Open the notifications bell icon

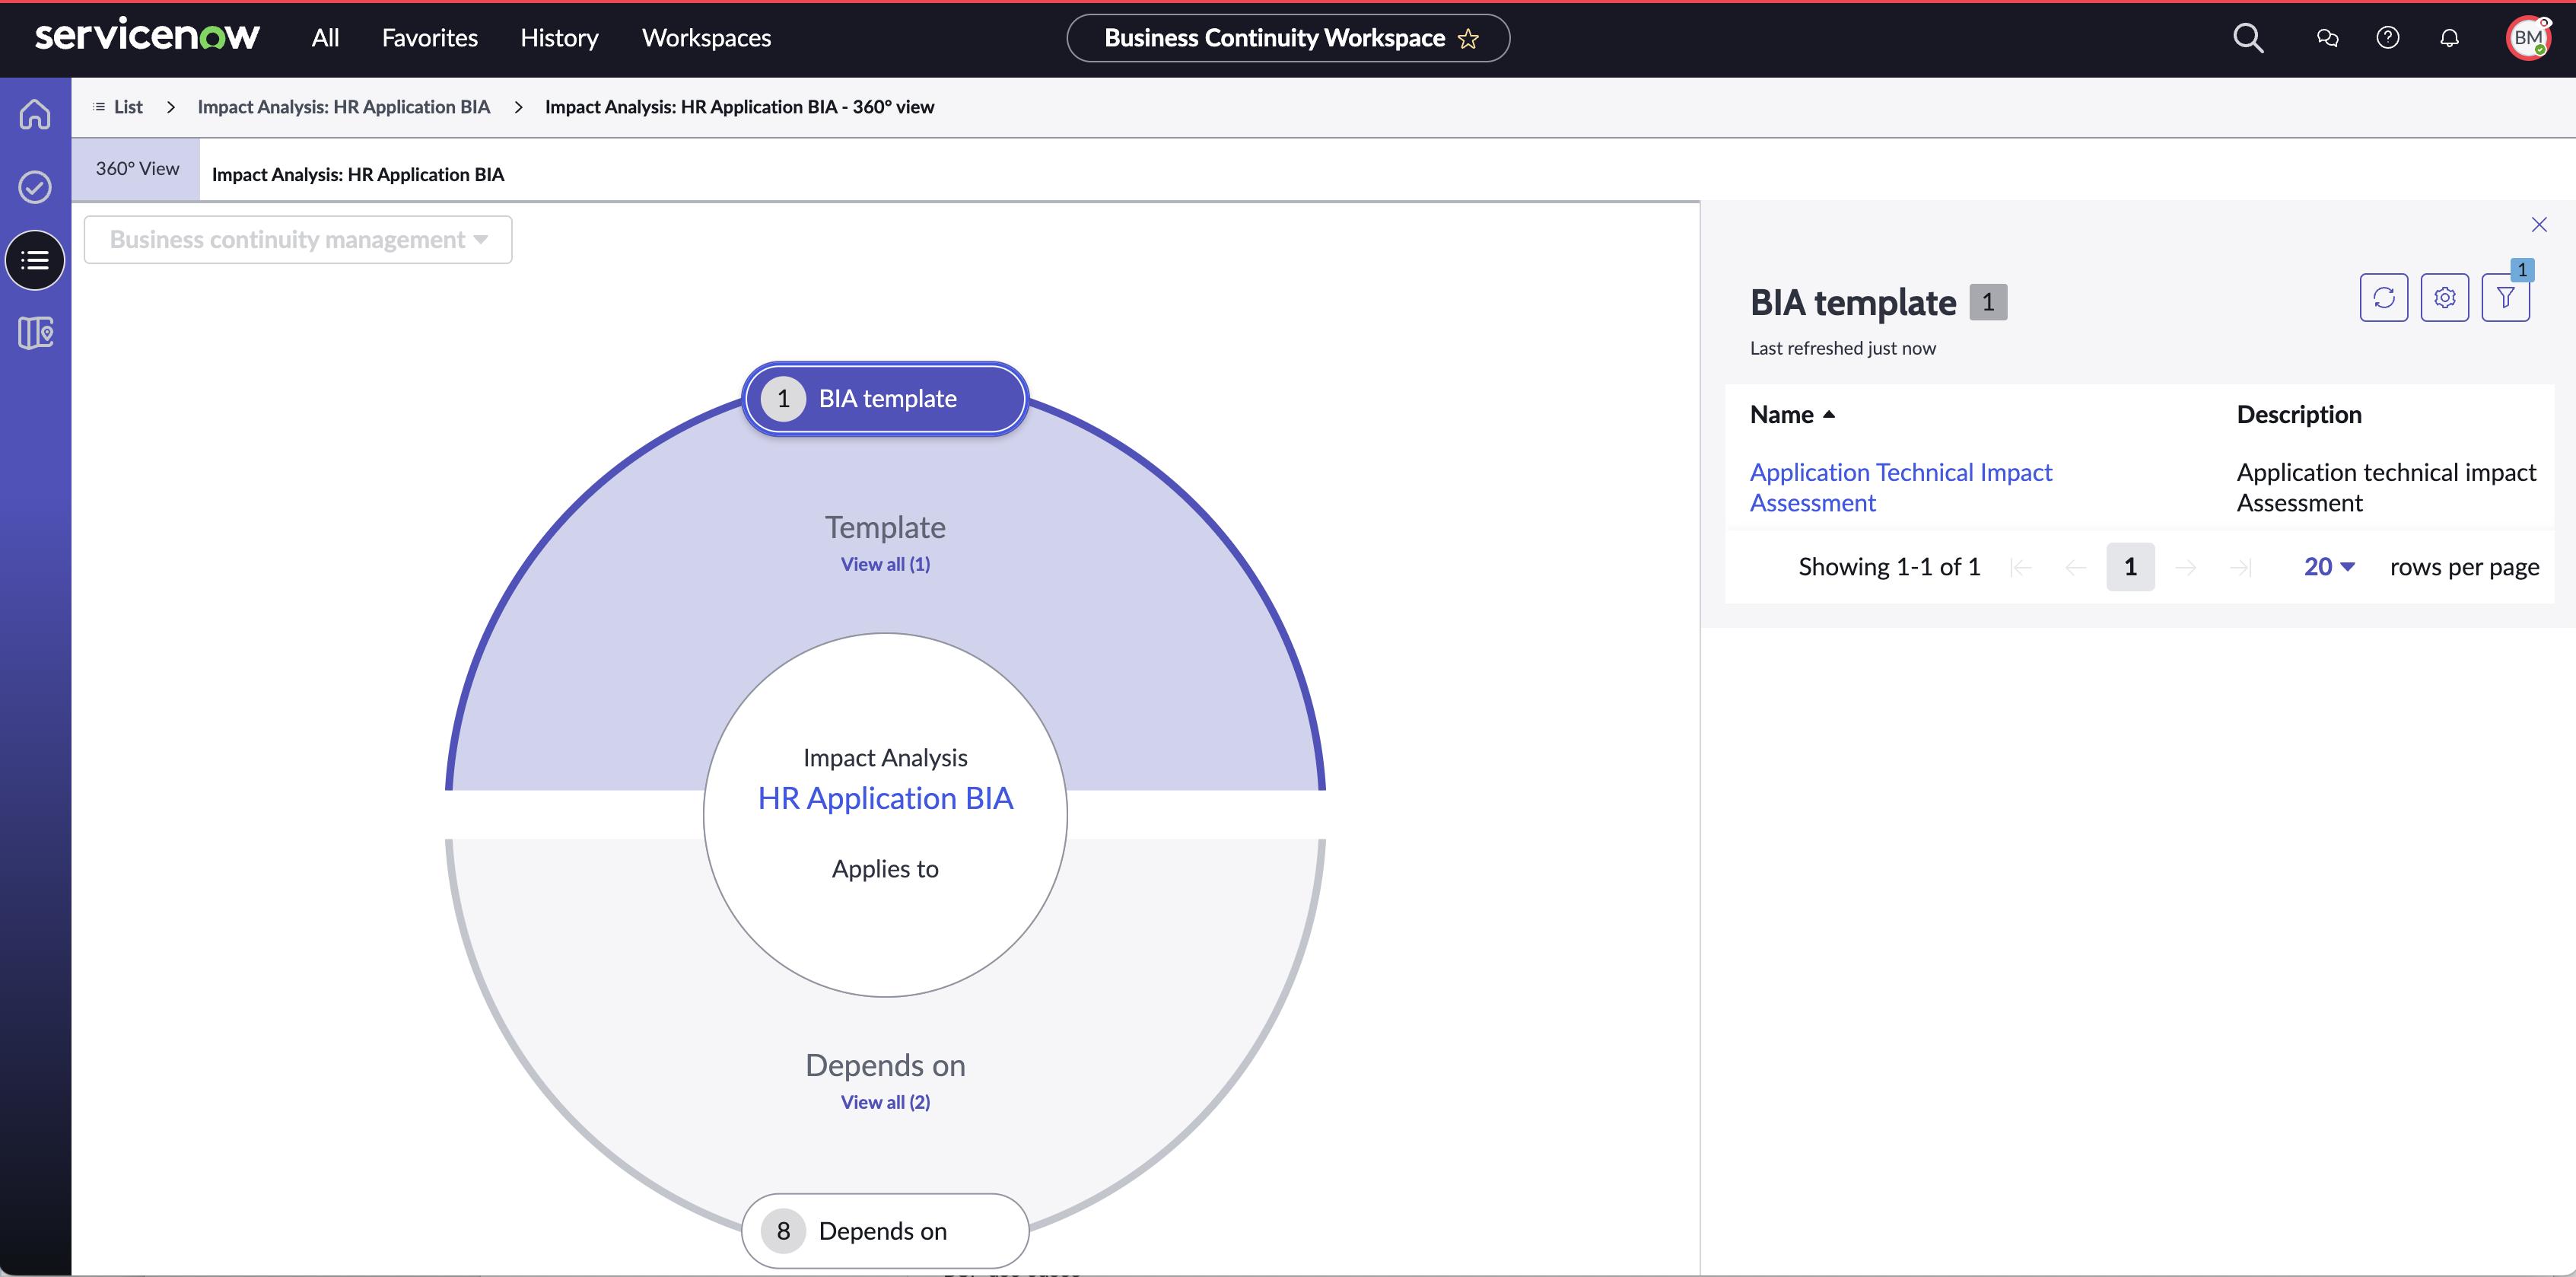pyautogui.click(x=2449, y=38)
